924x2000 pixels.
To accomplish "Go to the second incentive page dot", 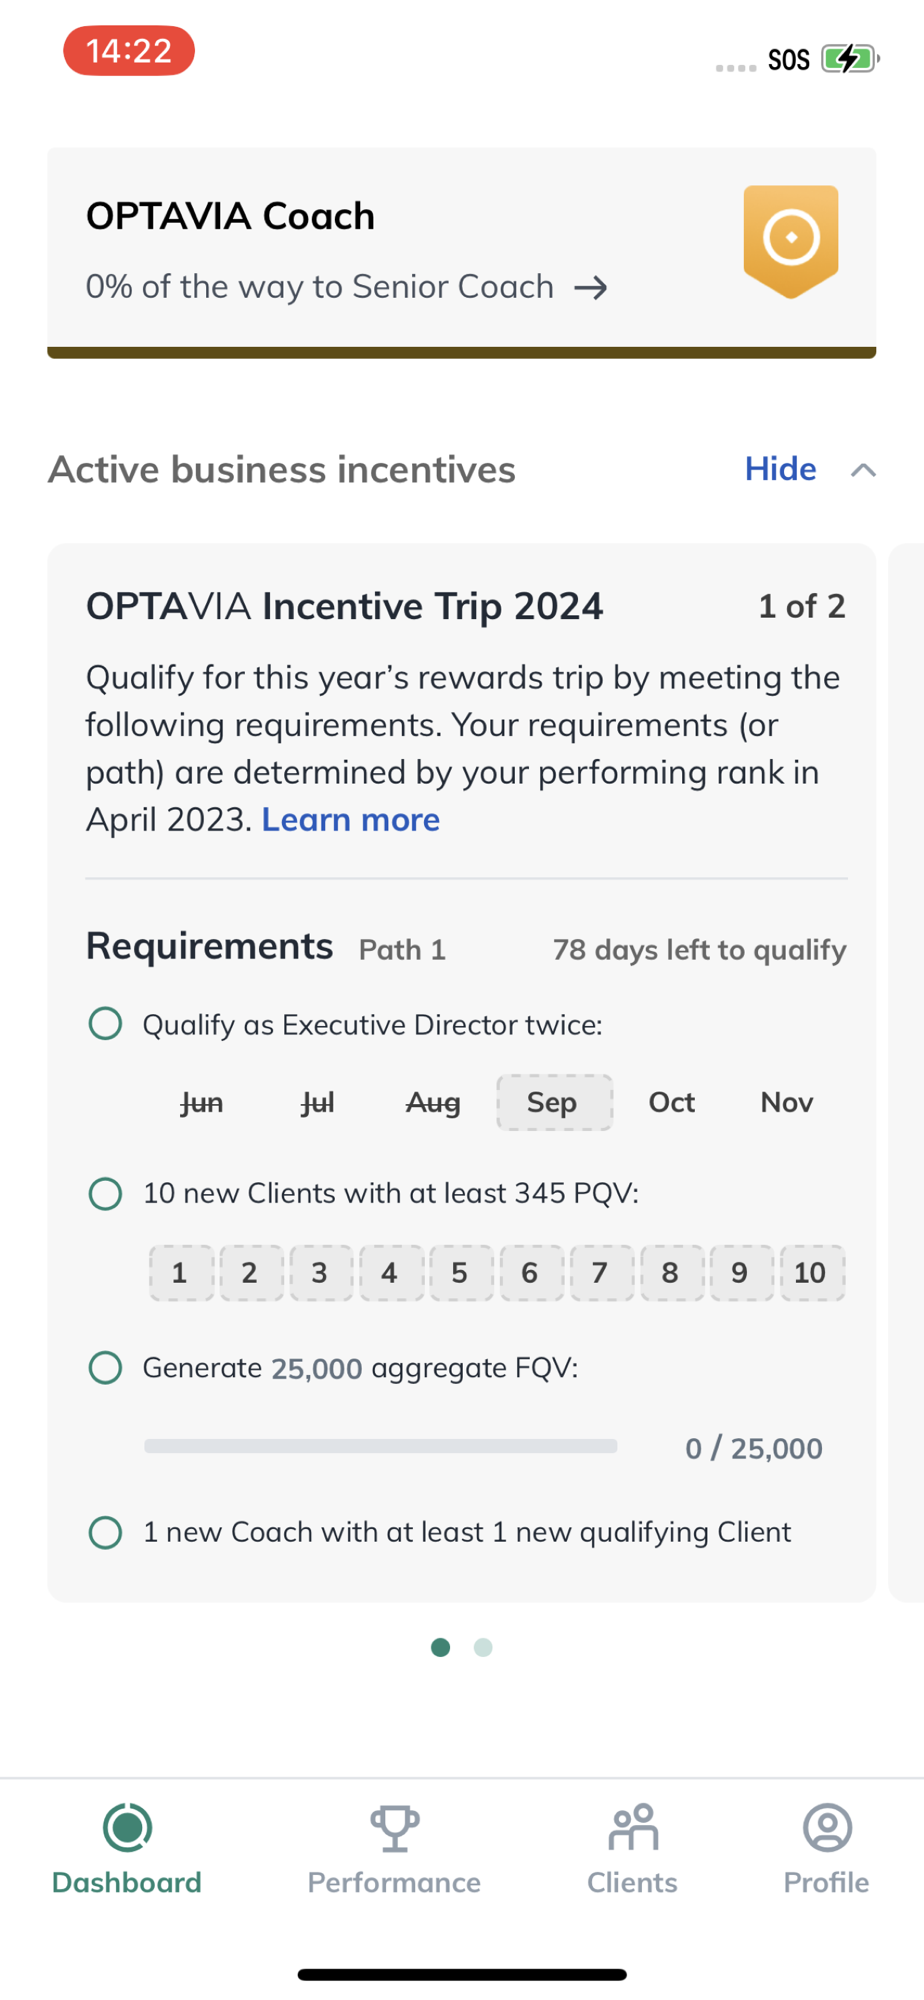I will tap(483, 1647).
